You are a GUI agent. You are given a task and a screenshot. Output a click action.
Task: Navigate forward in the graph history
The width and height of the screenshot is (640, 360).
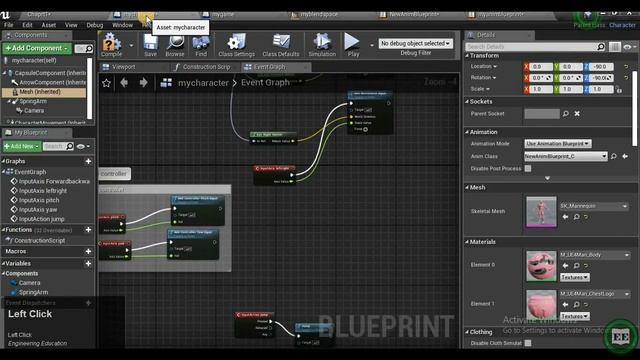pos(143,83)
